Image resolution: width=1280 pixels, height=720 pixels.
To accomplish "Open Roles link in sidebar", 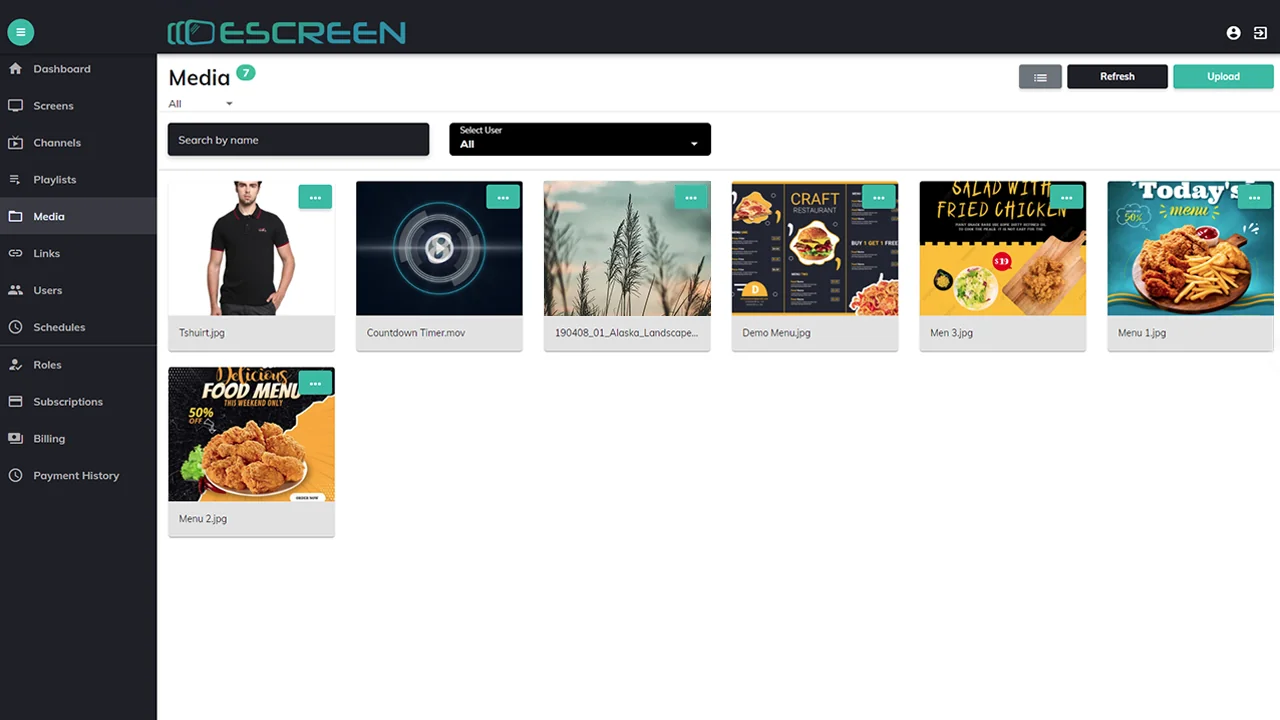I will point(78,365).
